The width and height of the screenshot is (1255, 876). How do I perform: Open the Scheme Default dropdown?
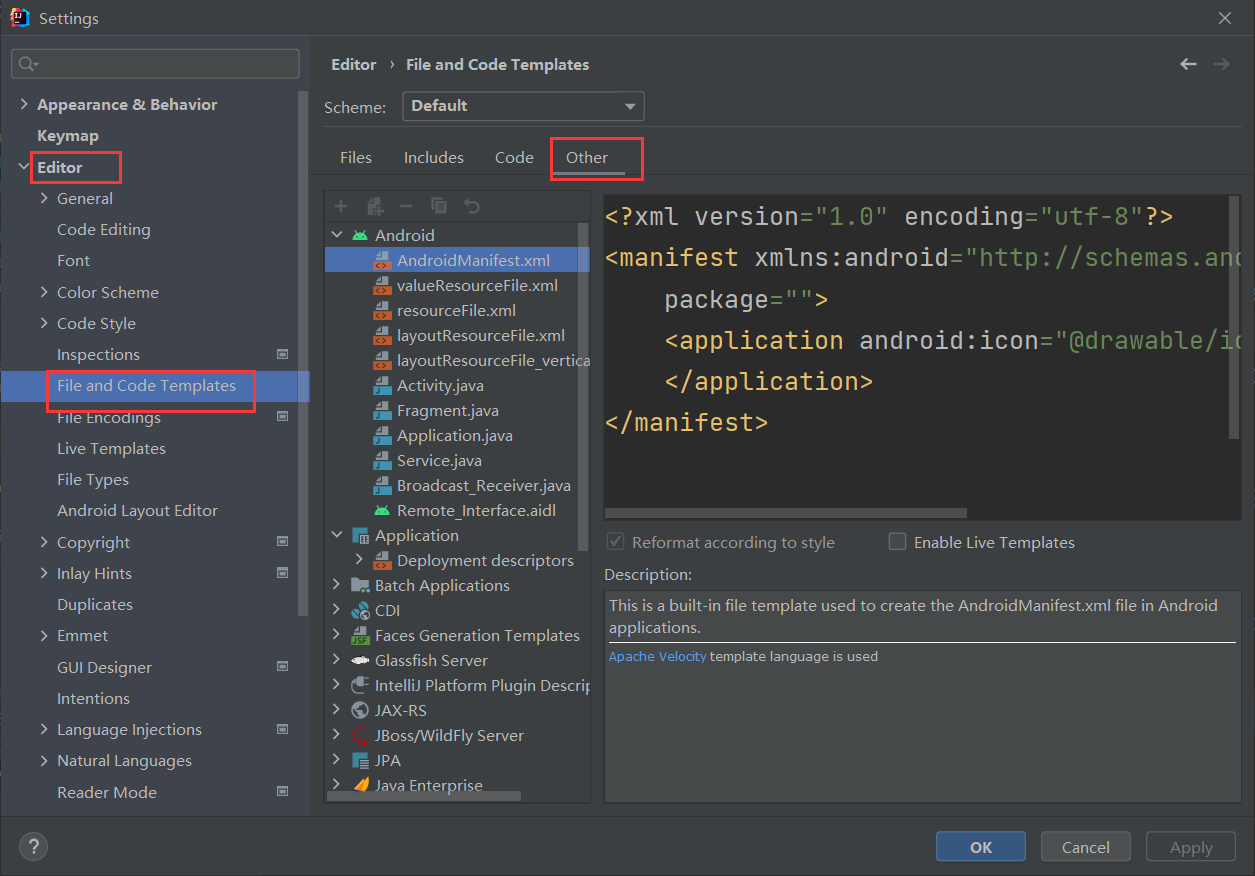coord(523,106)
